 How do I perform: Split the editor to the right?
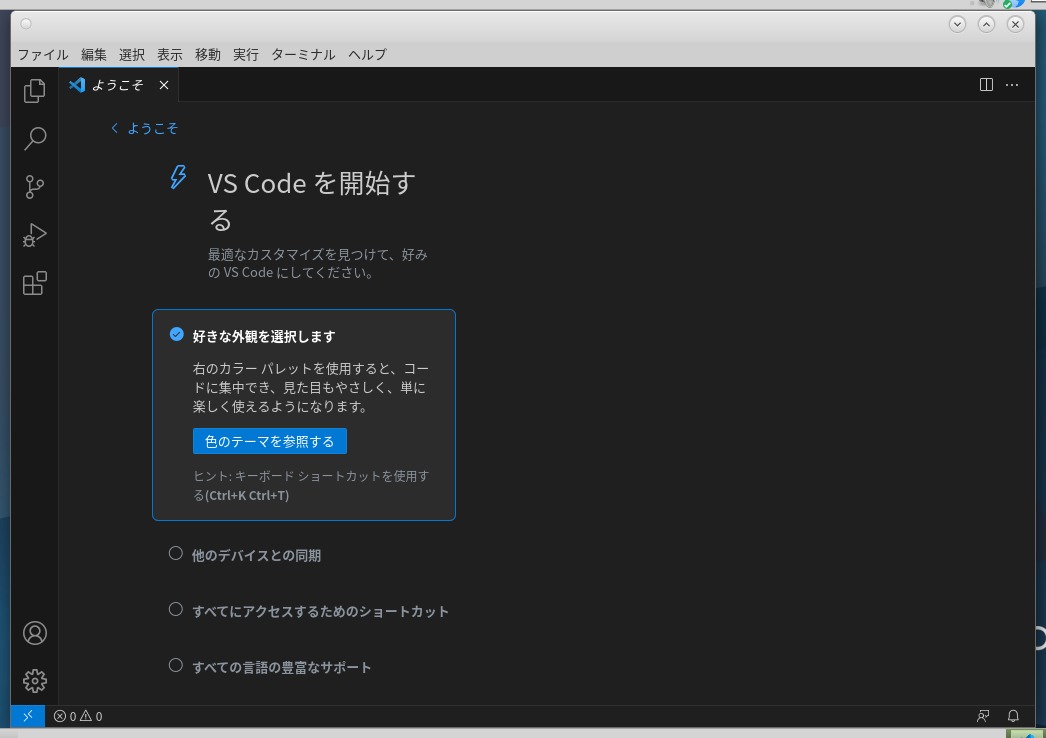(x=986, y=85)
